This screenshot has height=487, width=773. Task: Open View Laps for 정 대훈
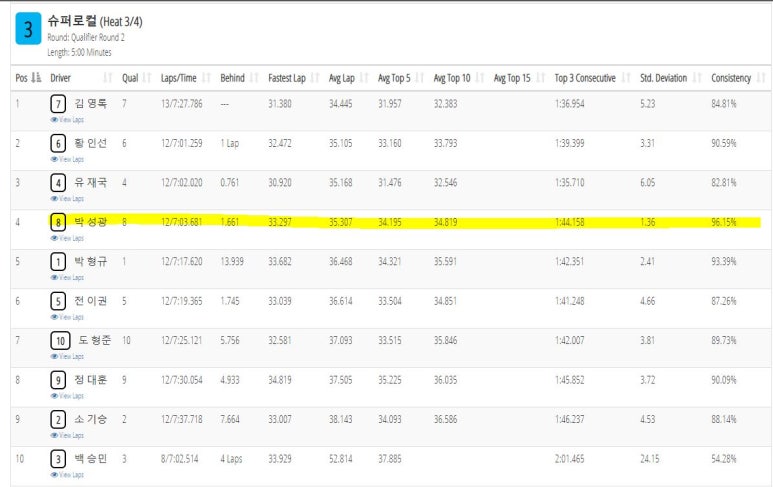pyautogui.click(x=67, y=396)
